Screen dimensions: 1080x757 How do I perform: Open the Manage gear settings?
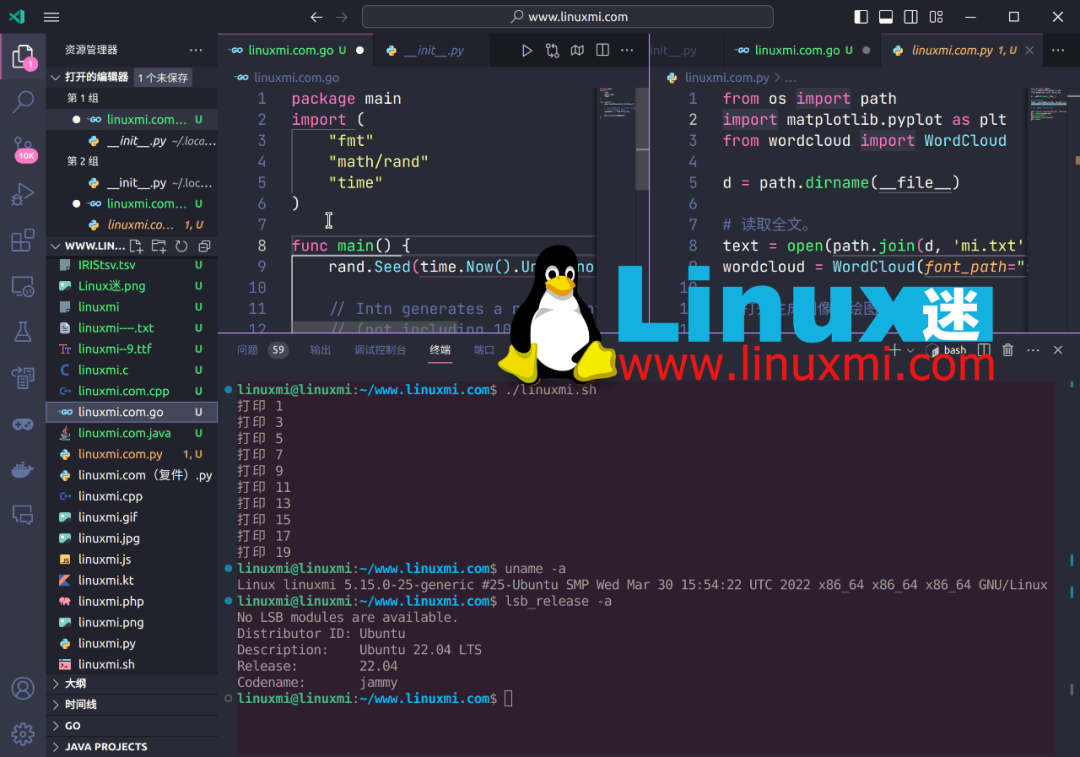(23, 734)
